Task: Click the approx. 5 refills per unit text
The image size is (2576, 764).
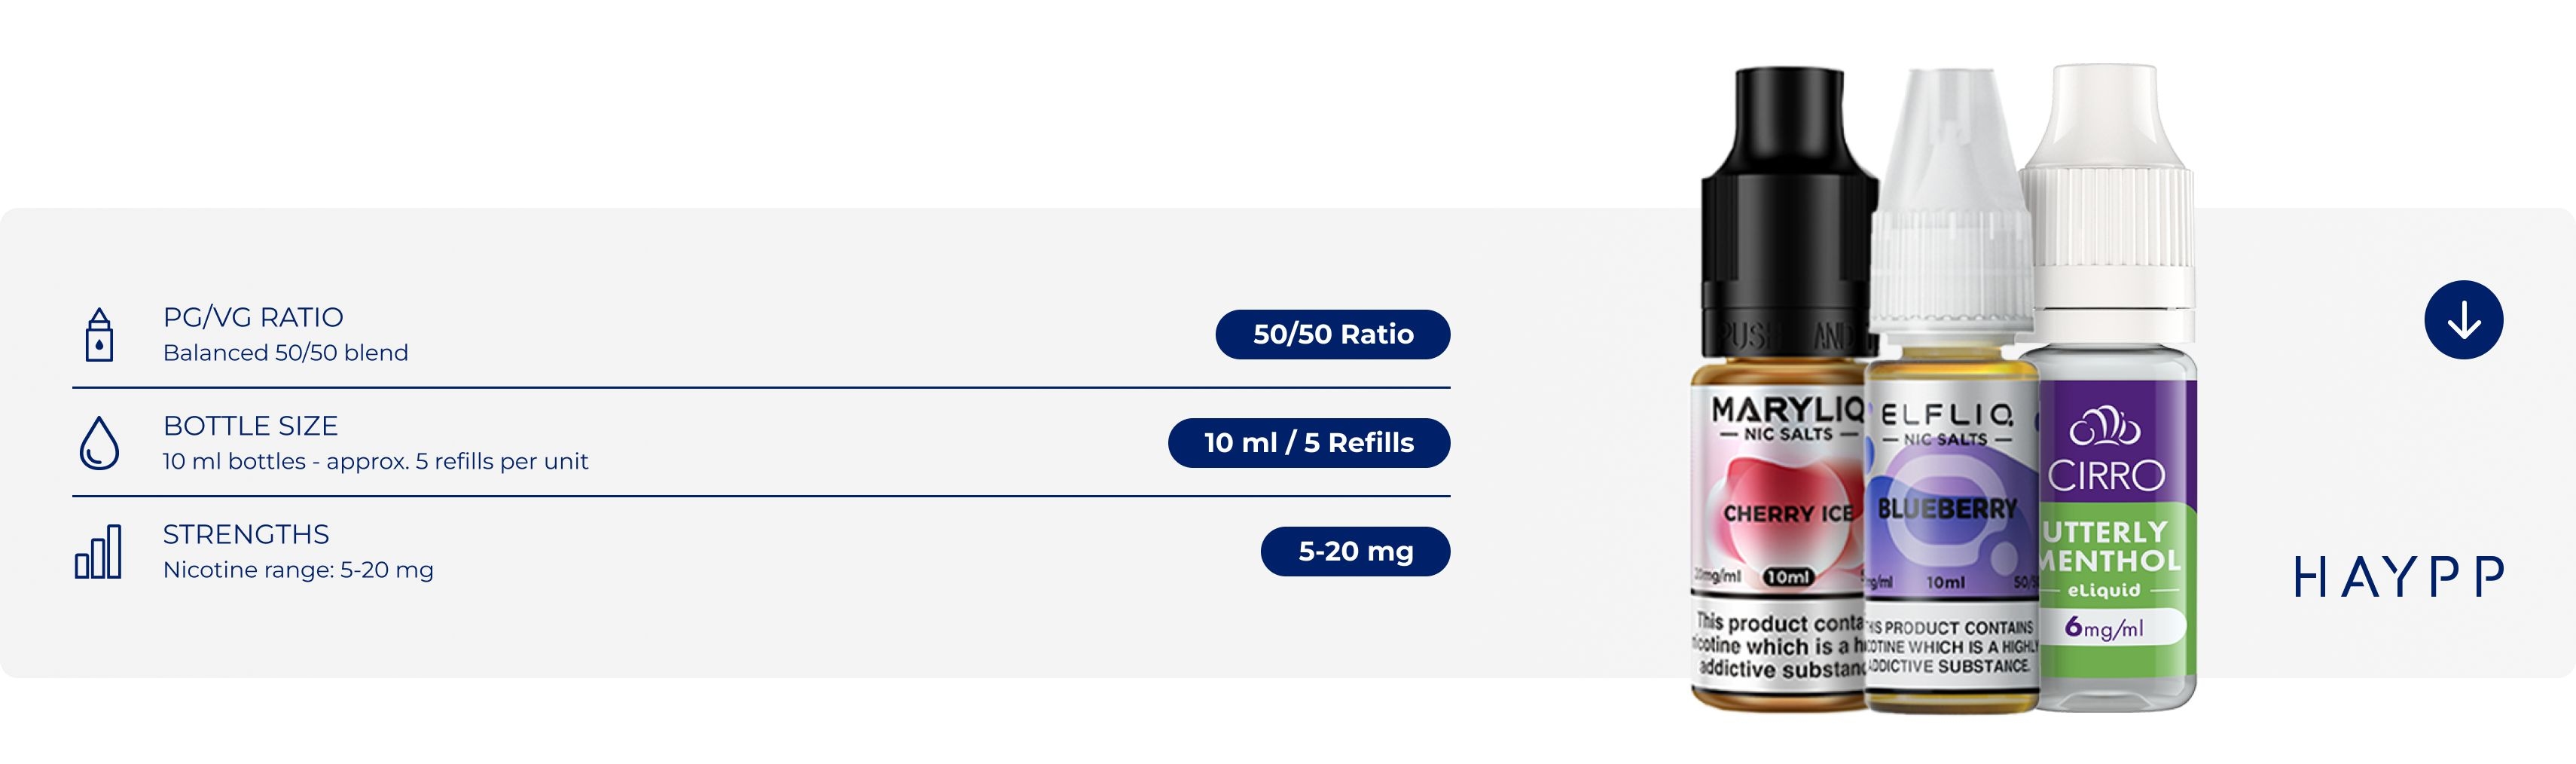Action: (457, 461)
